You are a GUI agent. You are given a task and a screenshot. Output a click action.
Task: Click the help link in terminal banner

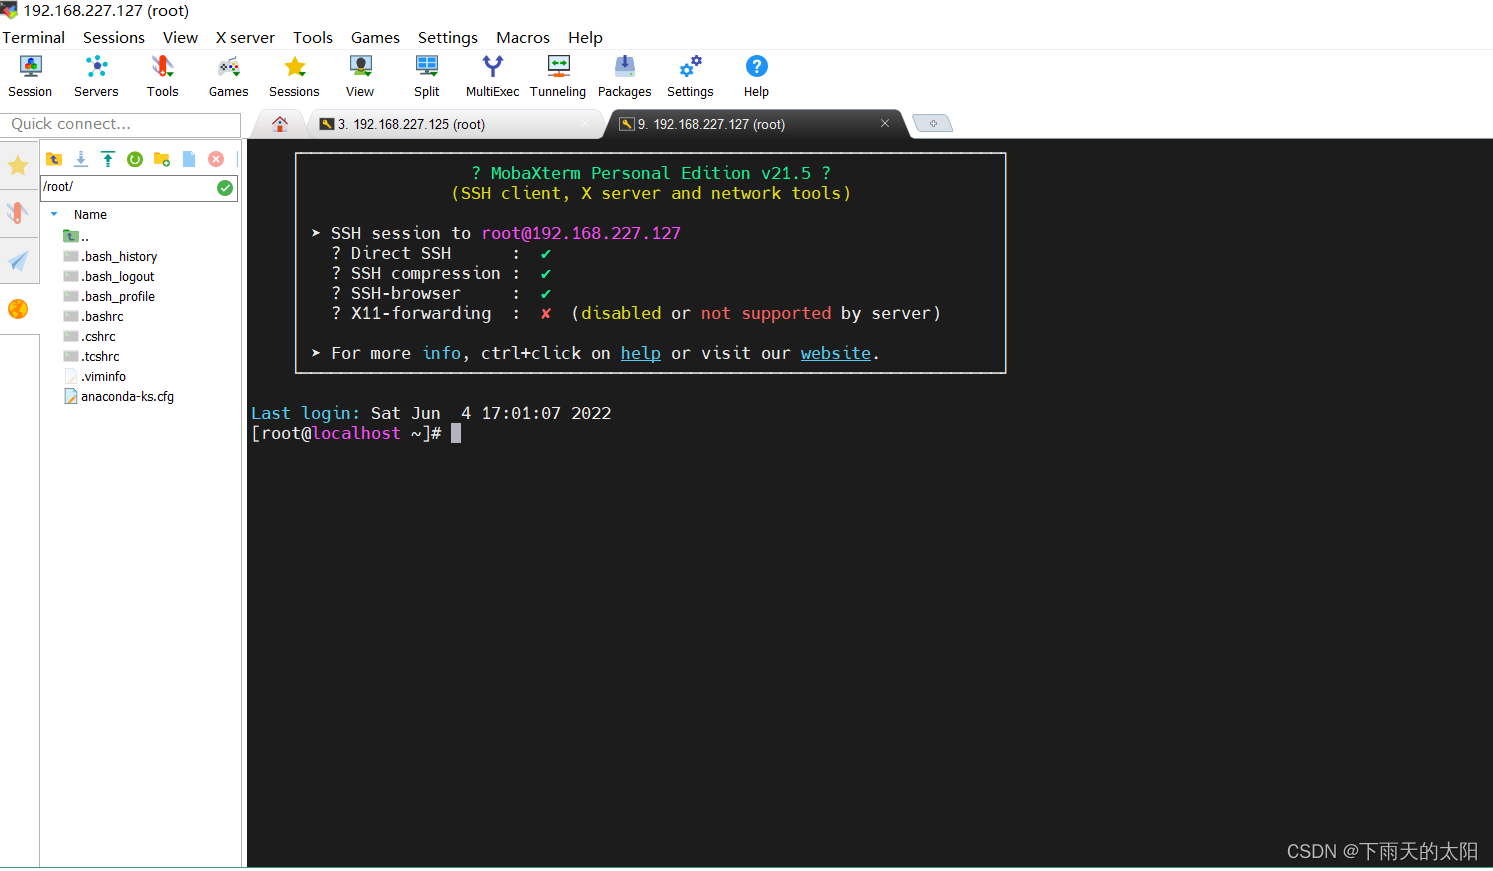click(641, 353)
